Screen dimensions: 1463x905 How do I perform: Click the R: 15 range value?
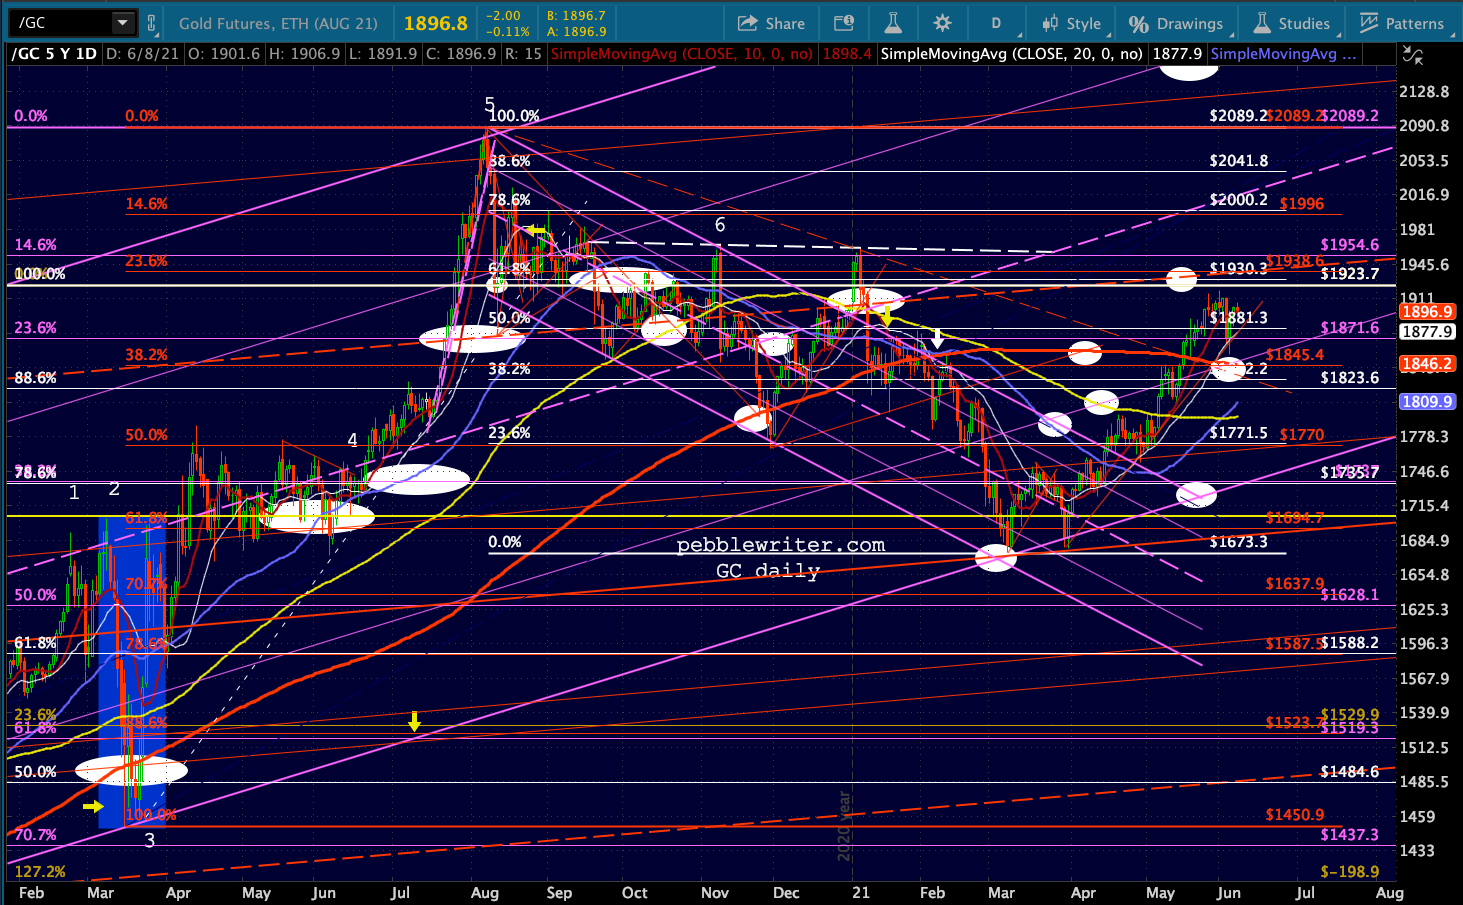click(x=523, y=54)
